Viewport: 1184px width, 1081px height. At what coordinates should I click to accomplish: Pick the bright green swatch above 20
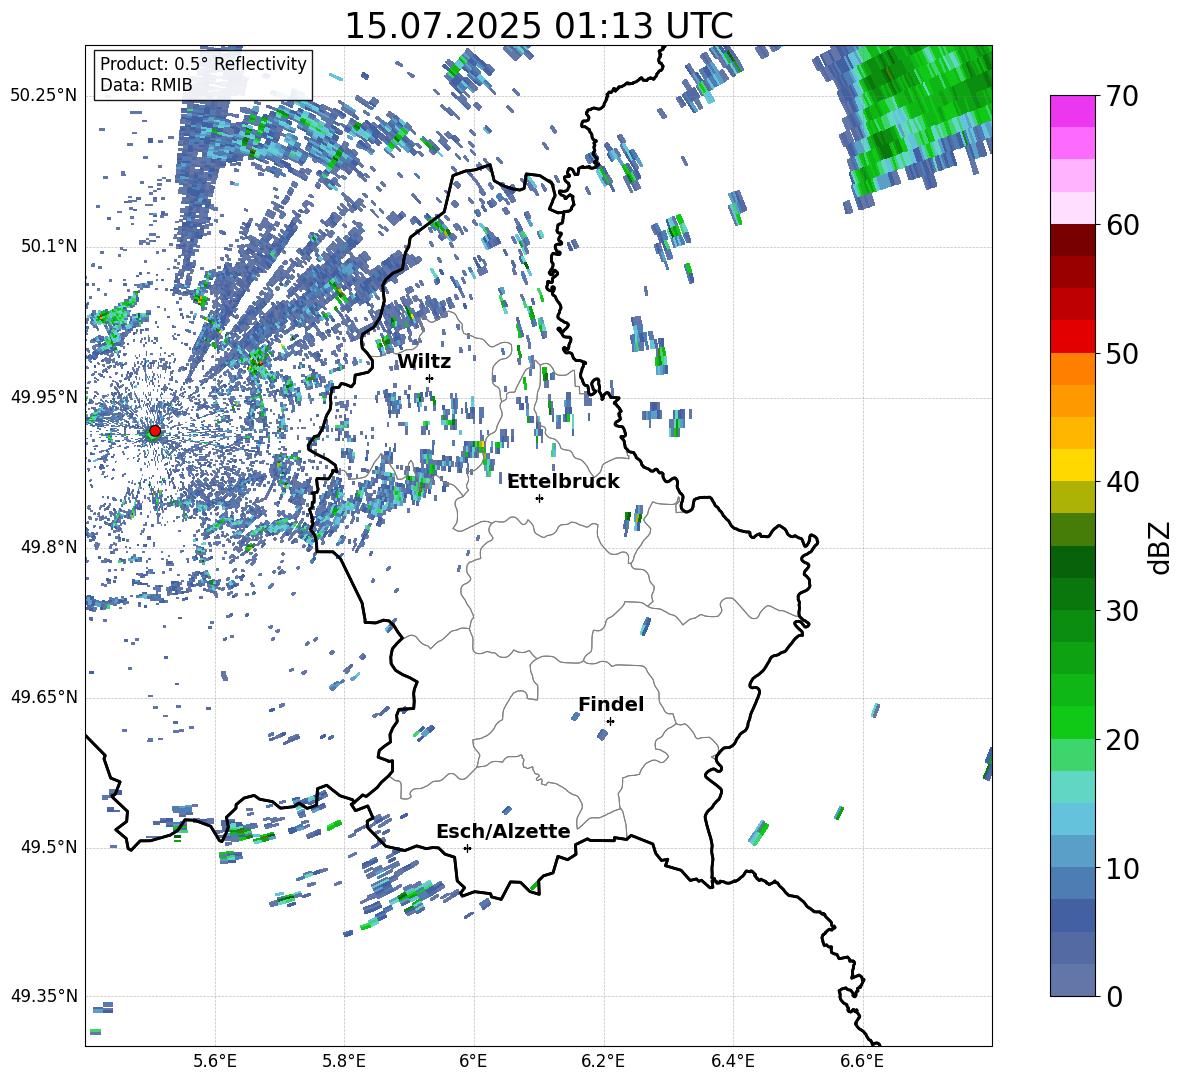[1072, 722]
